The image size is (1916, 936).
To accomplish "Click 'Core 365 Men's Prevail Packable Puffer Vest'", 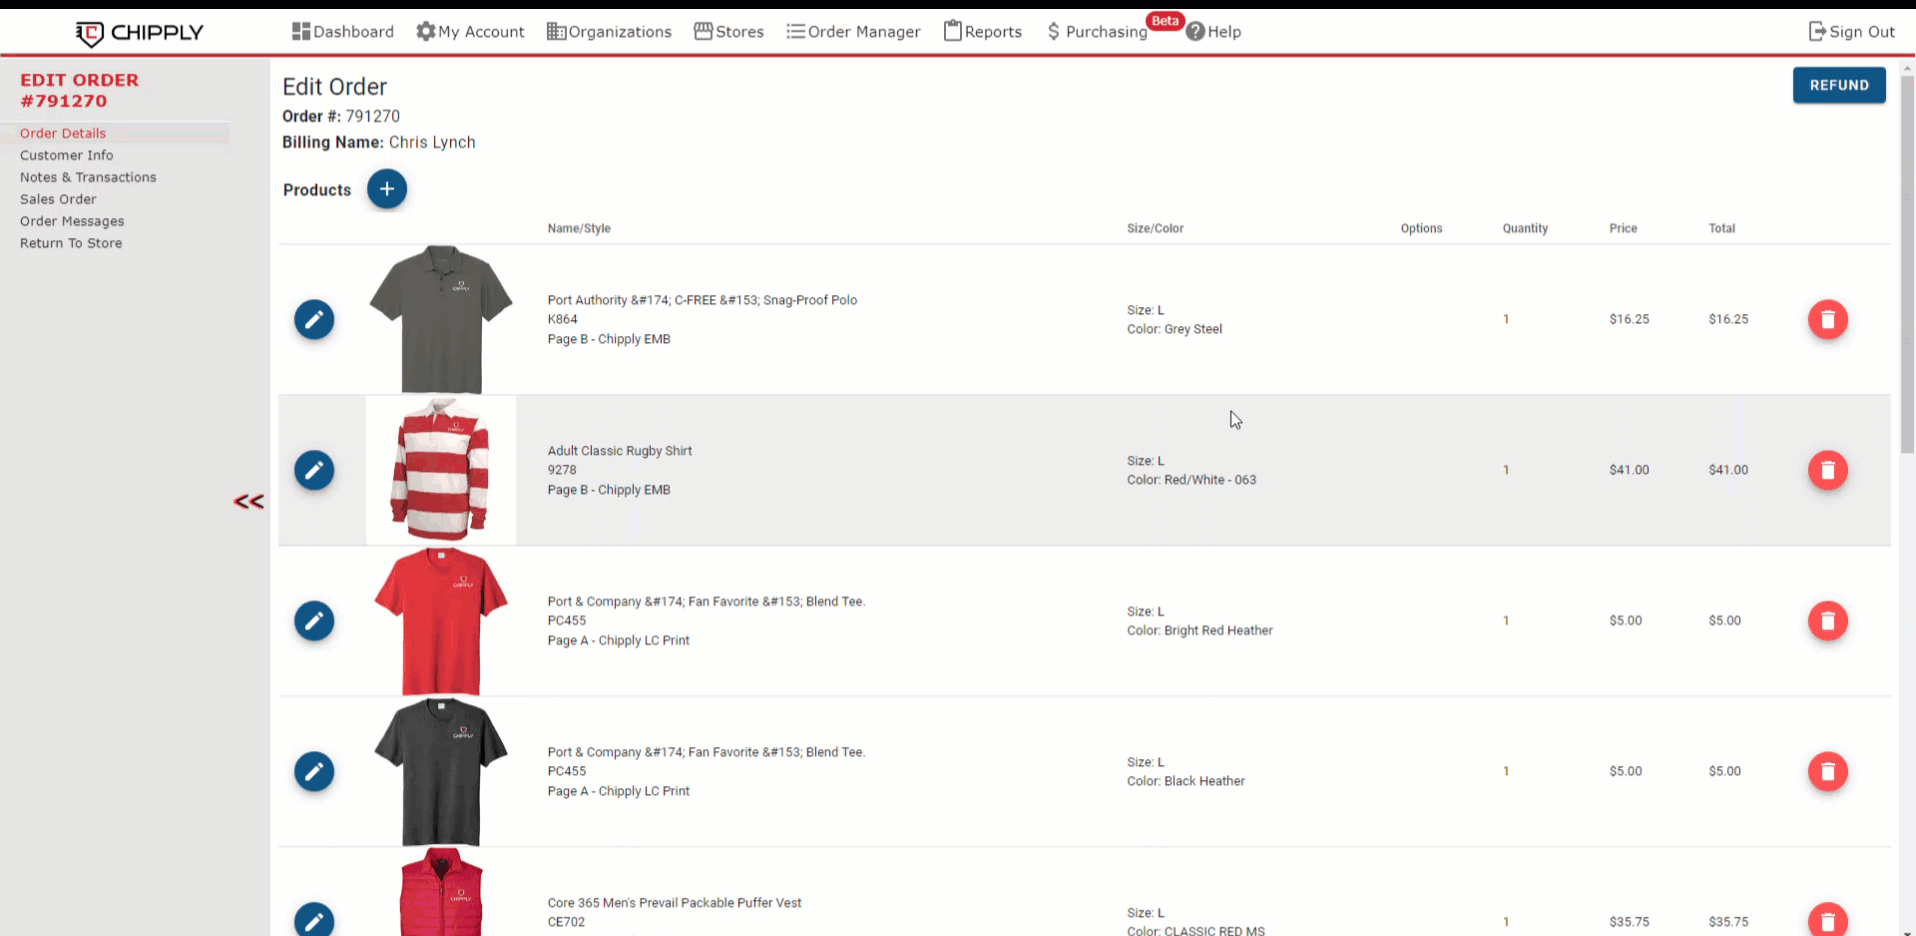I will 675,903.
